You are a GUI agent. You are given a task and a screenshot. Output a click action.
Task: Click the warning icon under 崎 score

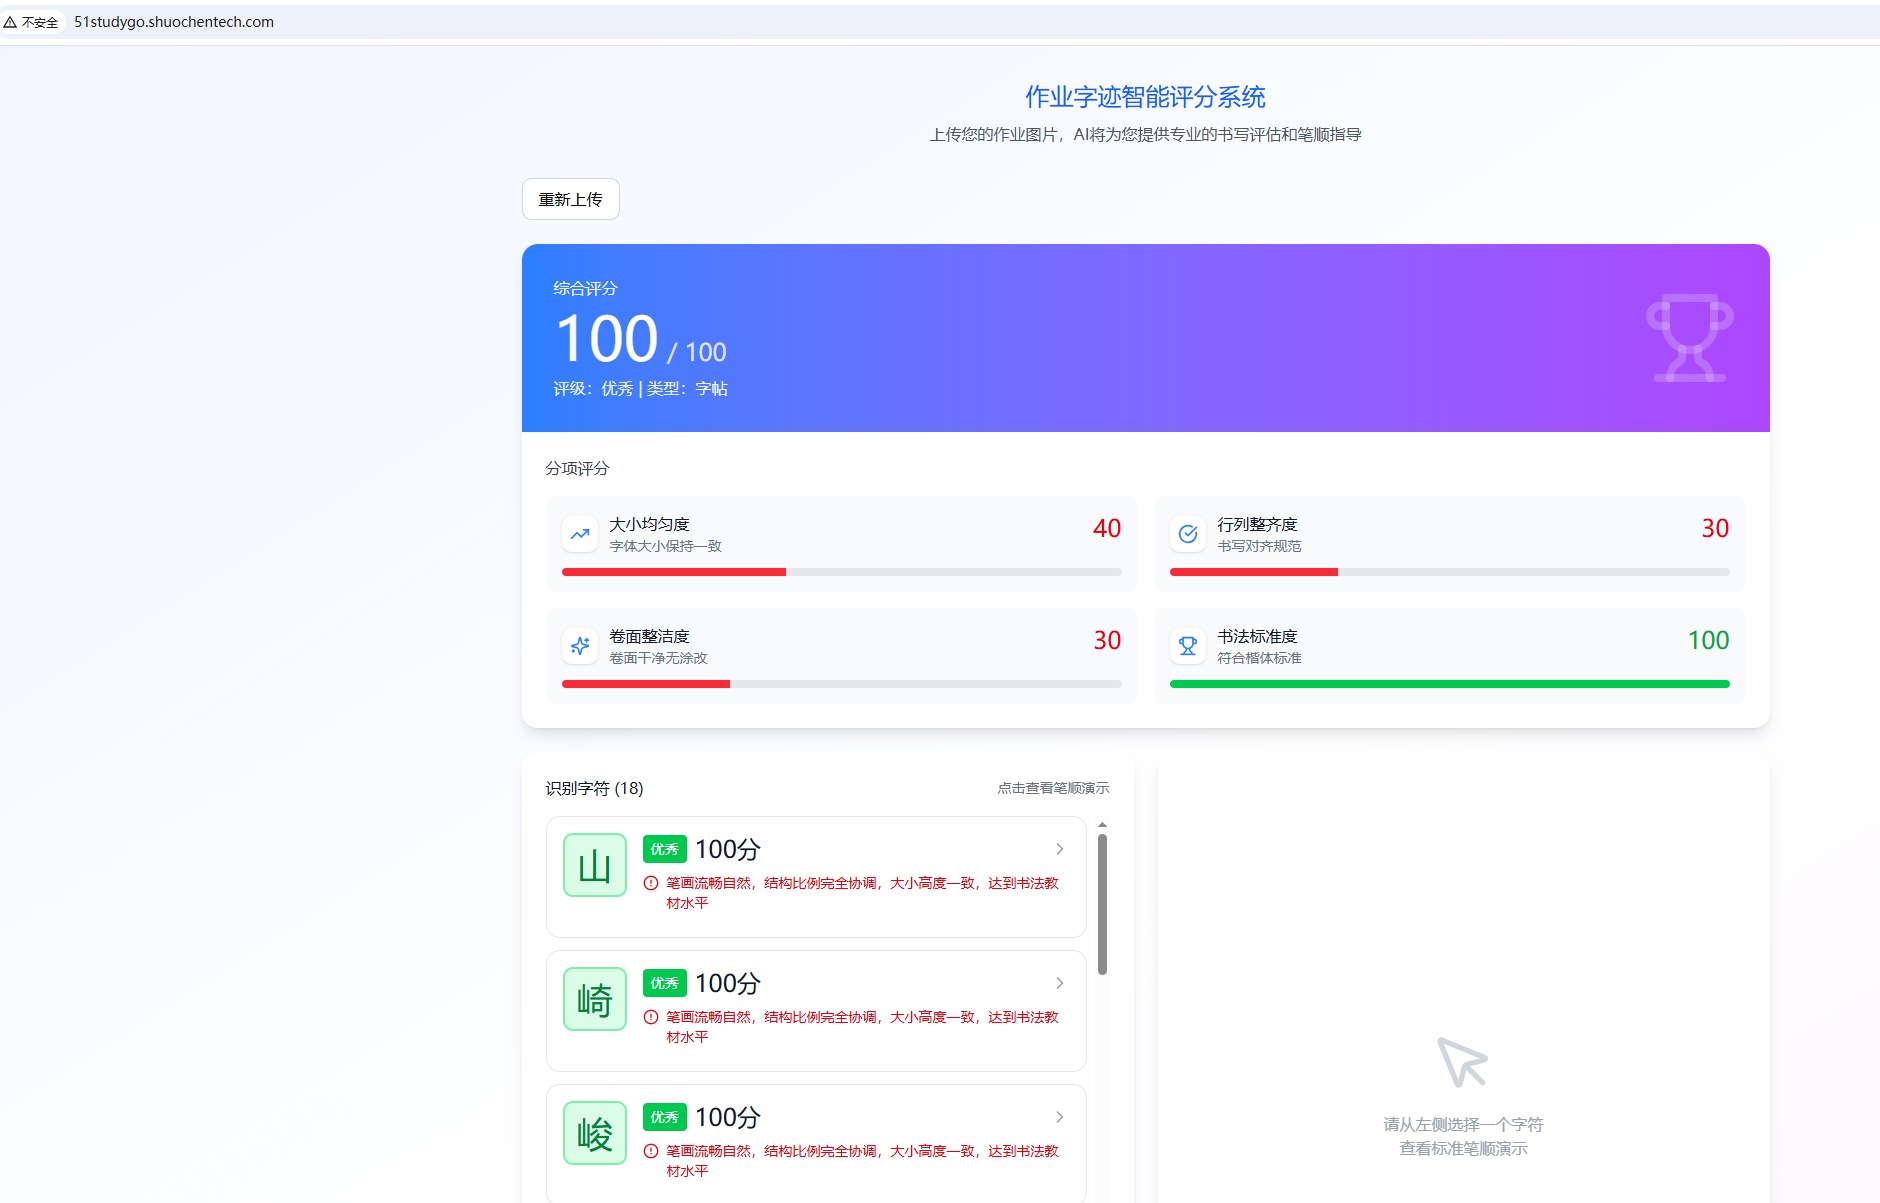pos(651,1017)
